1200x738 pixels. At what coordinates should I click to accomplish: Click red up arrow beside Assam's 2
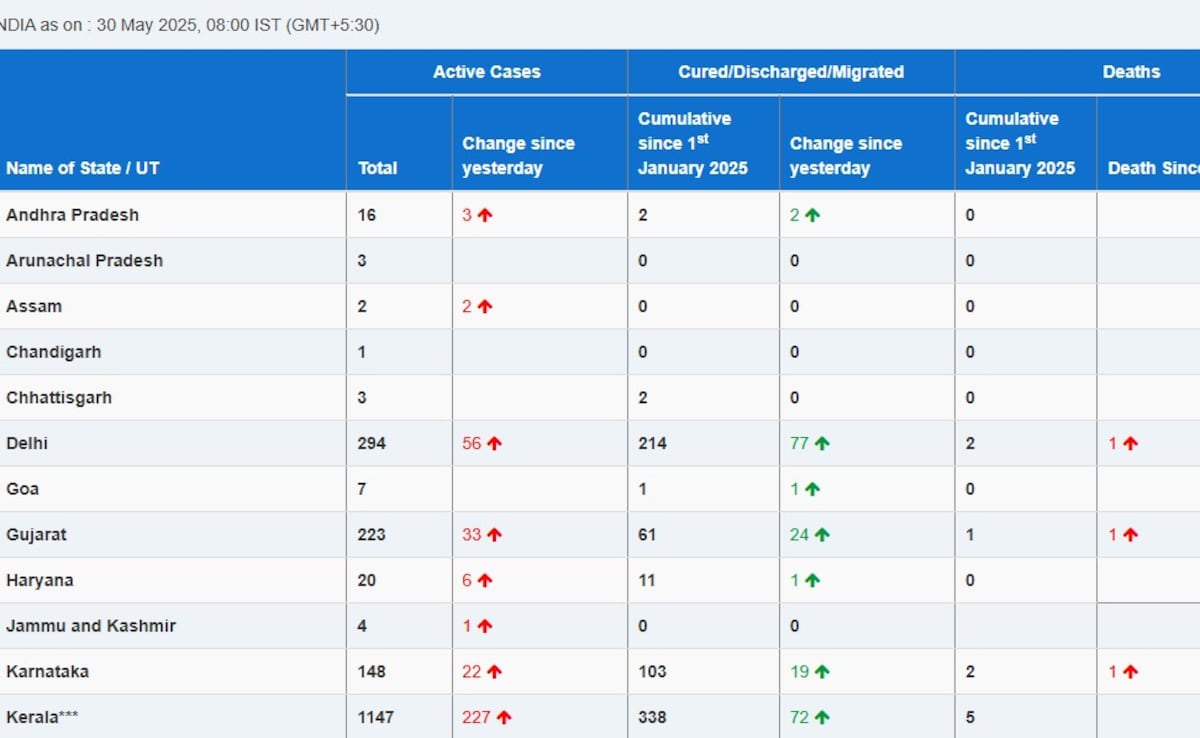click(x=485, y=307)
